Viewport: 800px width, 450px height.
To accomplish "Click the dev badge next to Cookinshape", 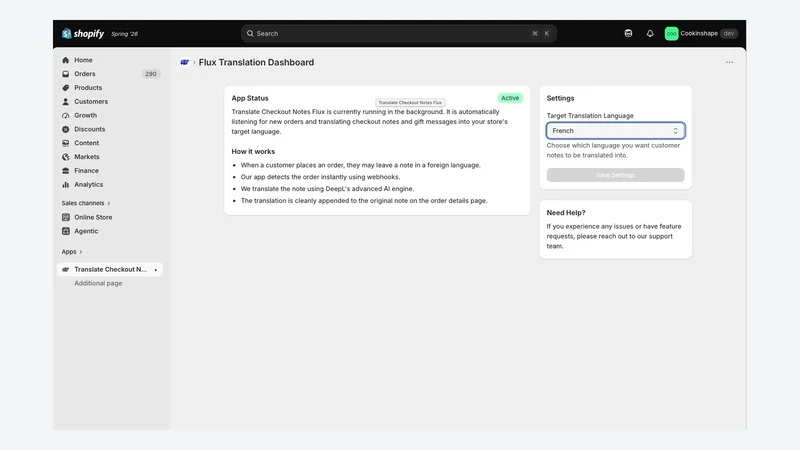I will [729, 33].
